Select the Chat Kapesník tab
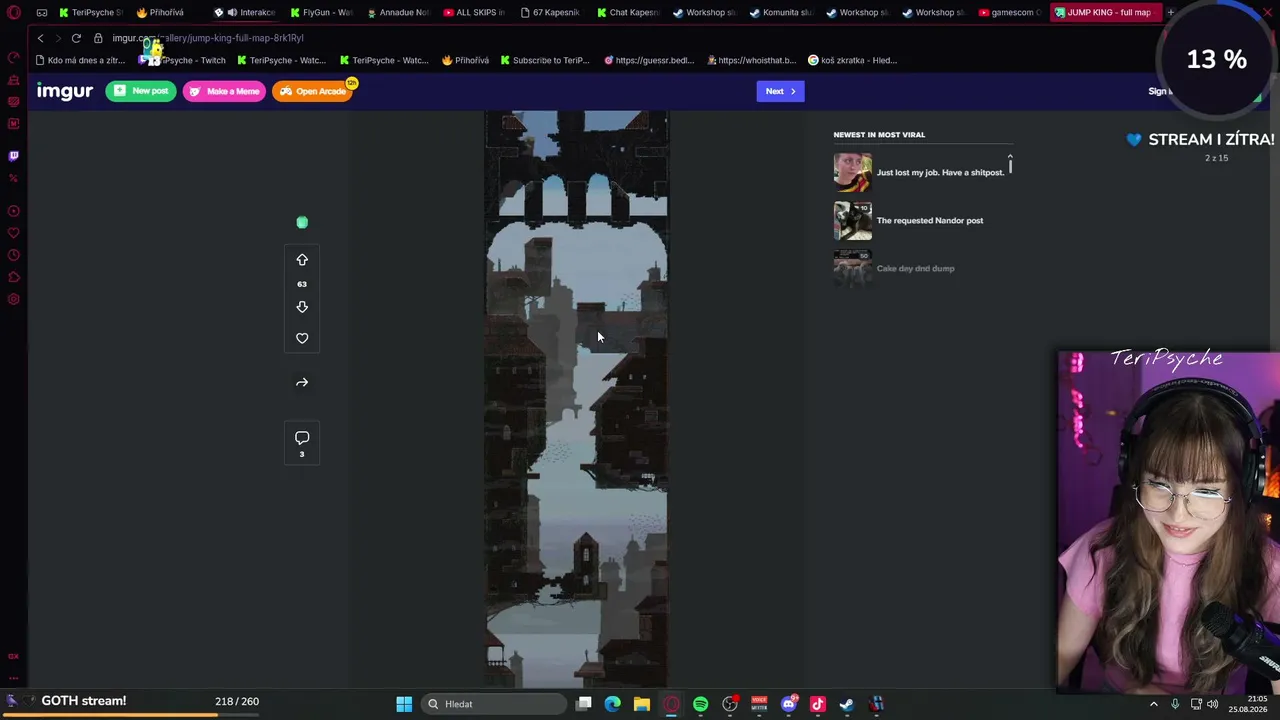Screen dimensions: 1280x720 coord(627,13)
